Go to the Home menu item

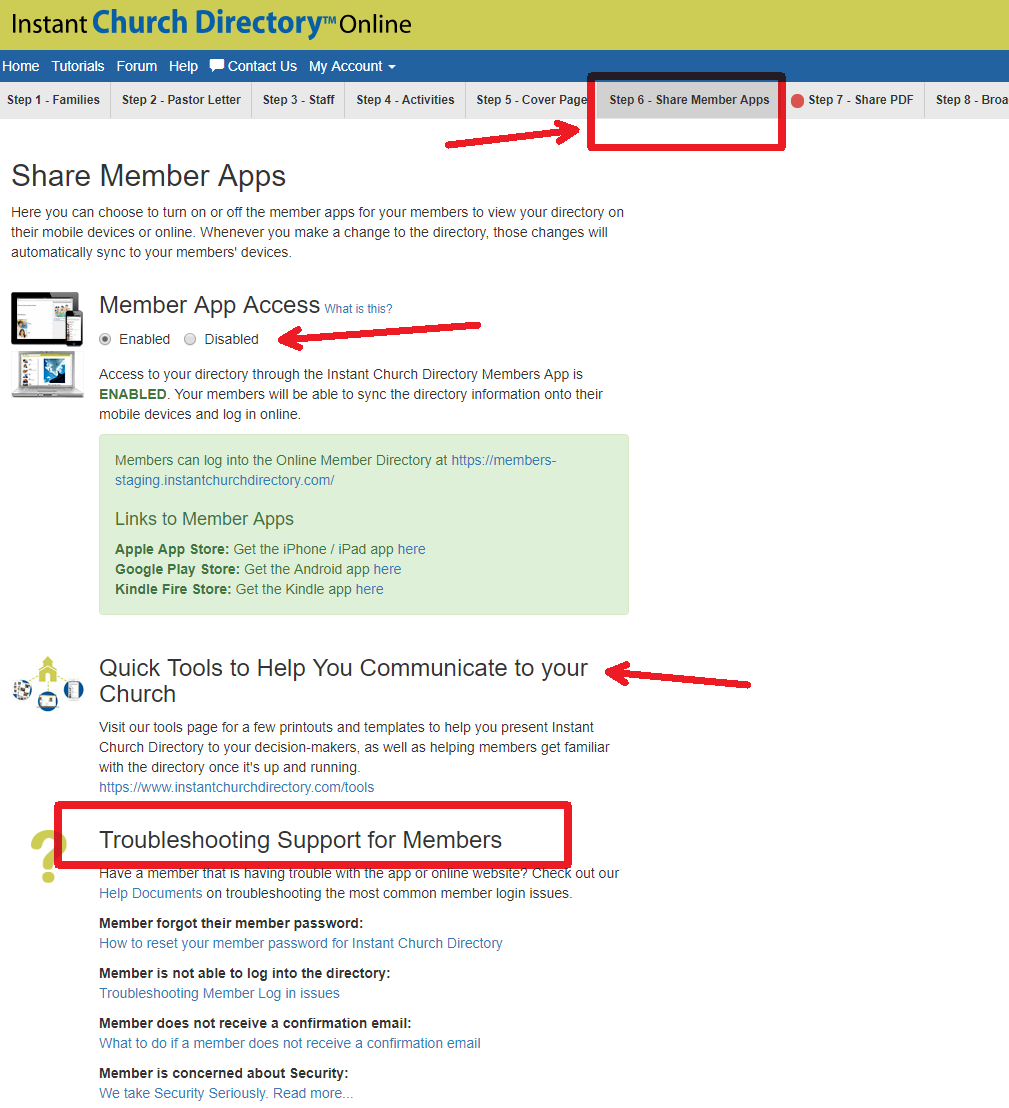(x=20, y=66)
